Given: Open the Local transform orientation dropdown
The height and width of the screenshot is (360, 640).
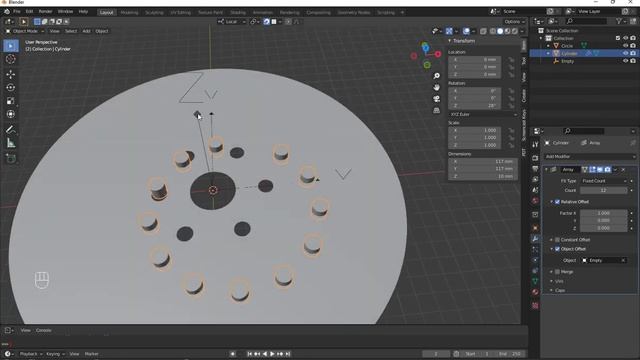Looking at the screenshot, I should (232, 22).
